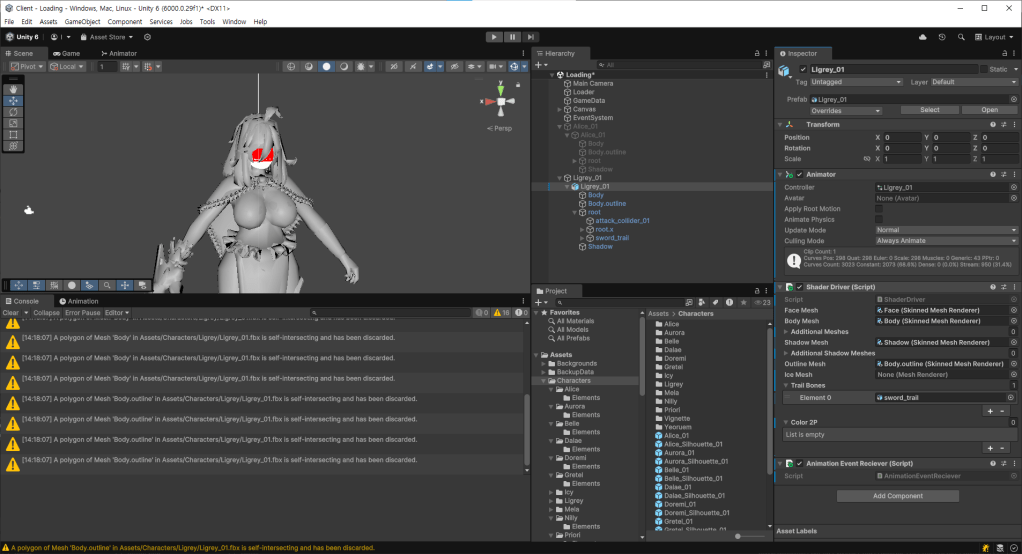Select attack_collider_01 in the Hierarchy
Viewport: 1022px width, 554px height.
[622, 220]
